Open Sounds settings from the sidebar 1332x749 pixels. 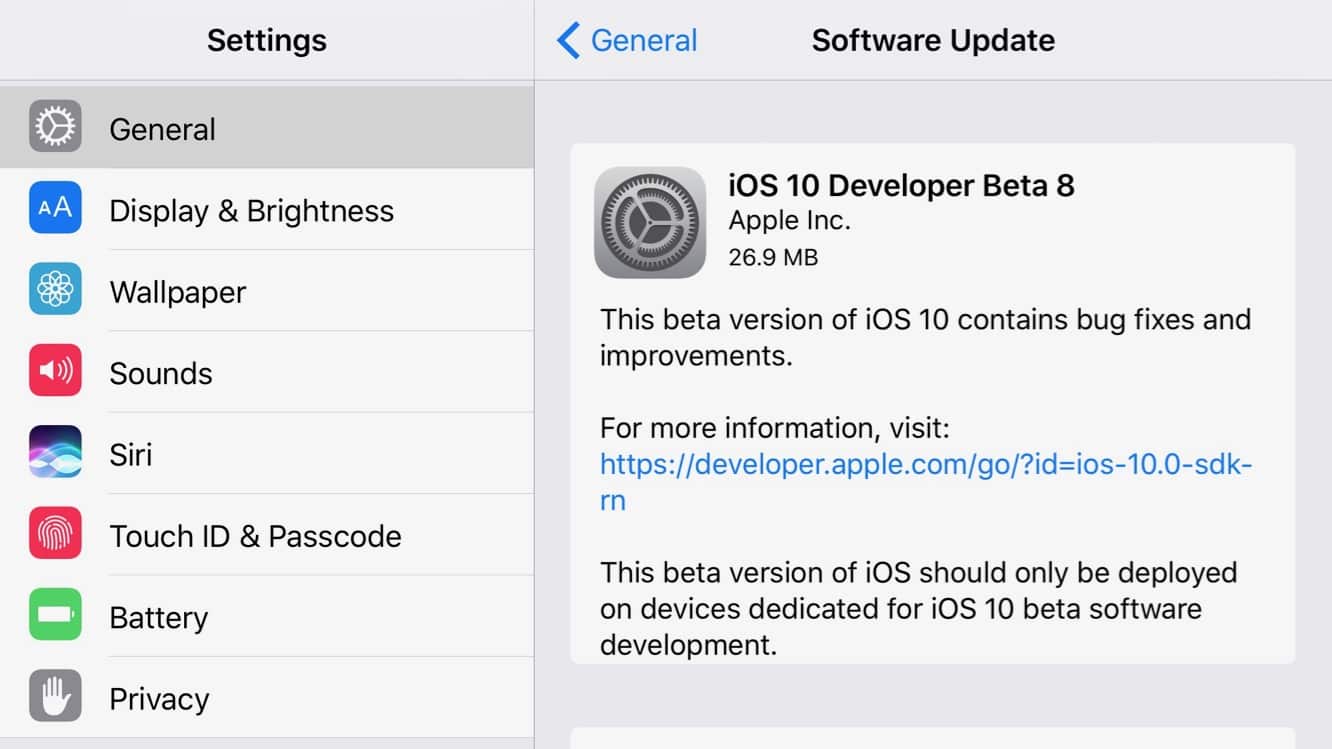(161, 373)
